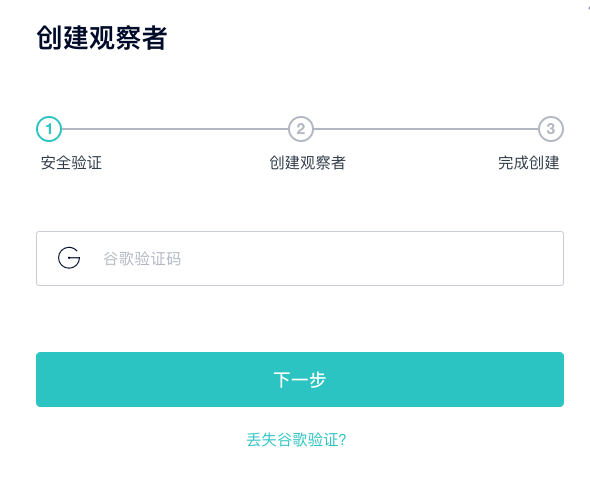Screen dimensions: 590x491
Task: Click the 创建观察者 step label under circle 2
Action: click(x=307, y=163)
